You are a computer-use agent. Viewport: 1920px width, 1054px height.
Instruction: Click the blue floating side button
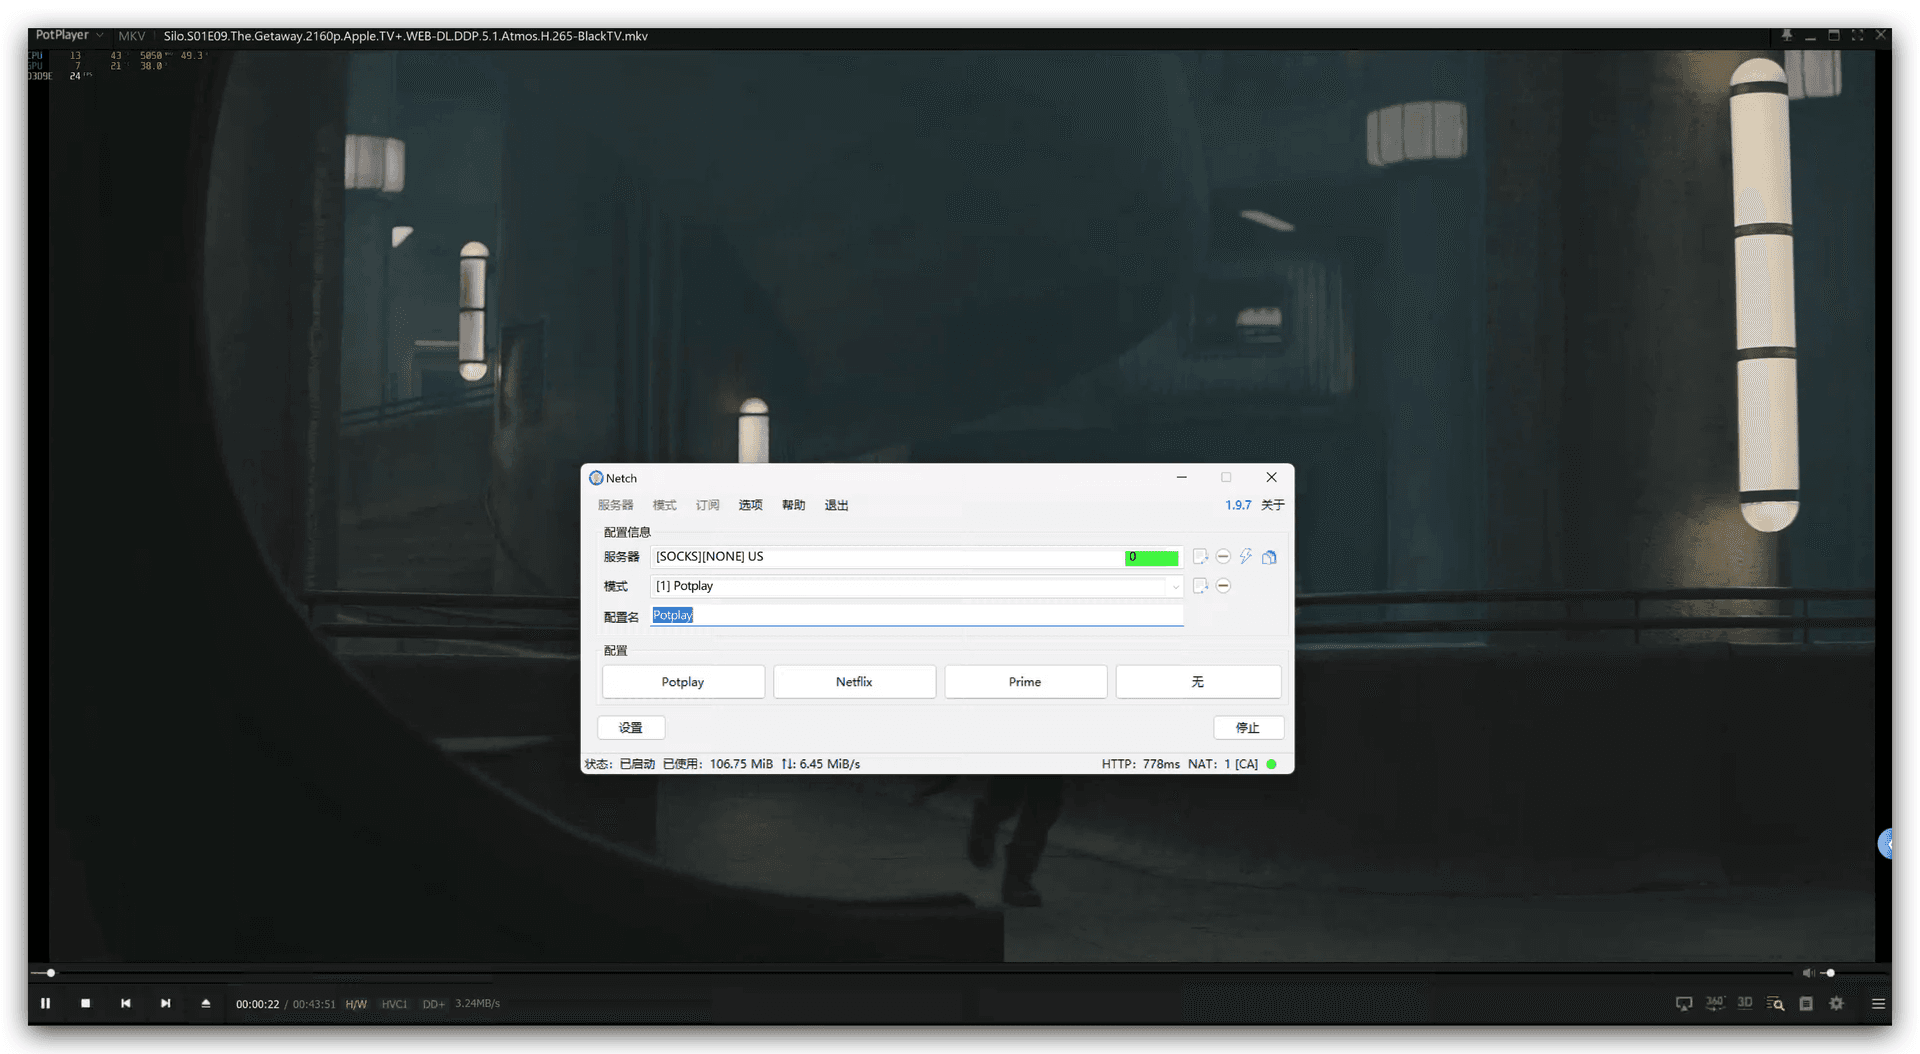click(x=1885, y=843)
